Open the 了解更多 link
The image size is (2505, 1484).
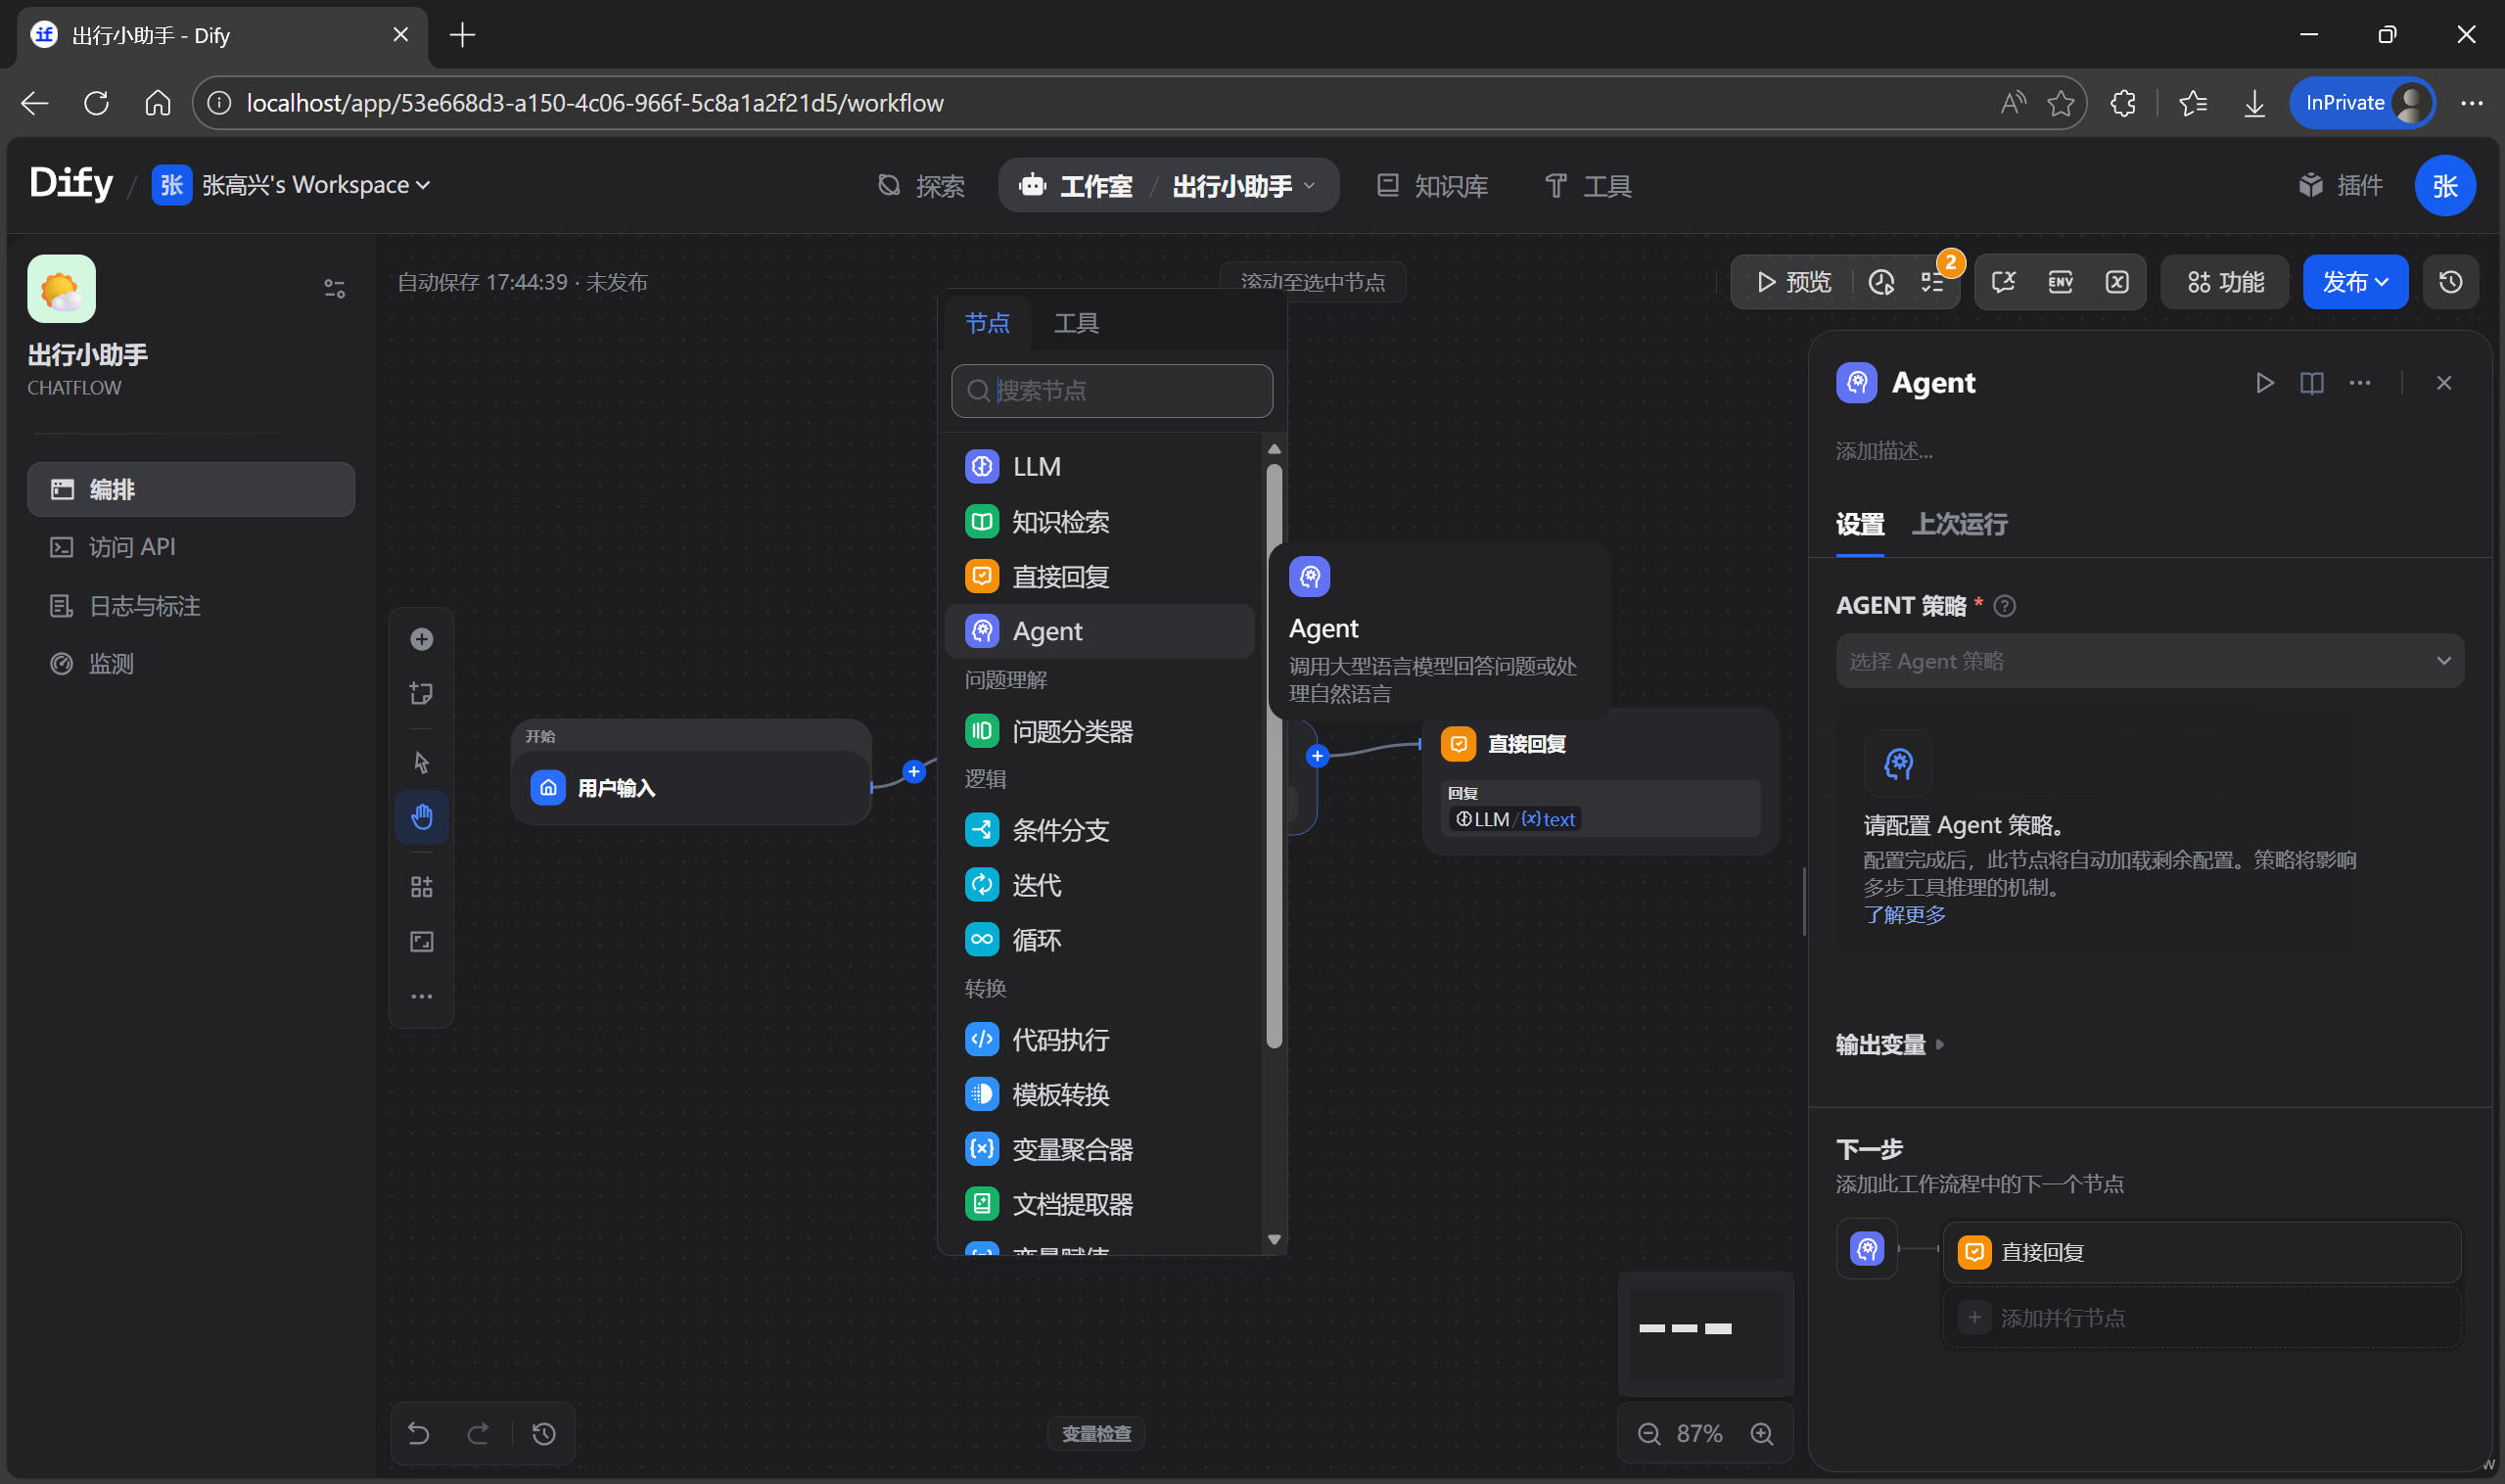tap(1904, 915)
